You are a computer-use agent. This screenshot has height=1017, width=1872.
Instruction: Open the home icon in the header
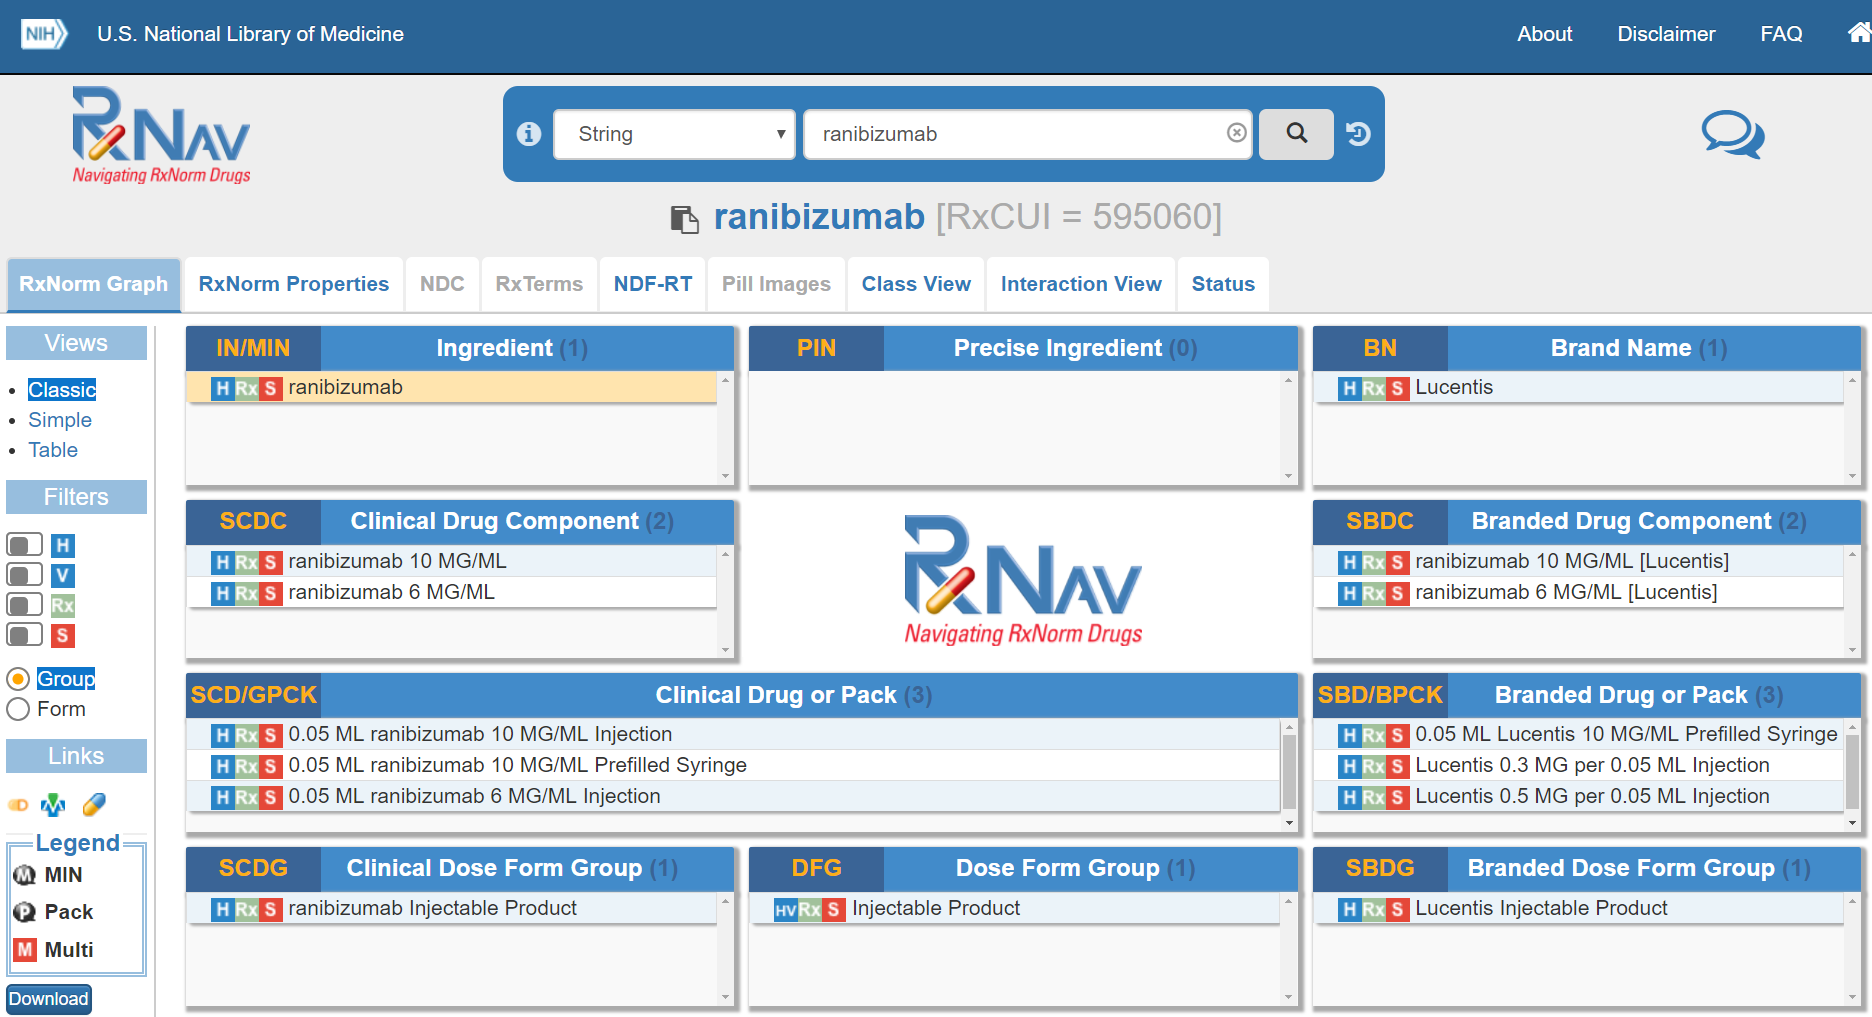coord(1859,33)
